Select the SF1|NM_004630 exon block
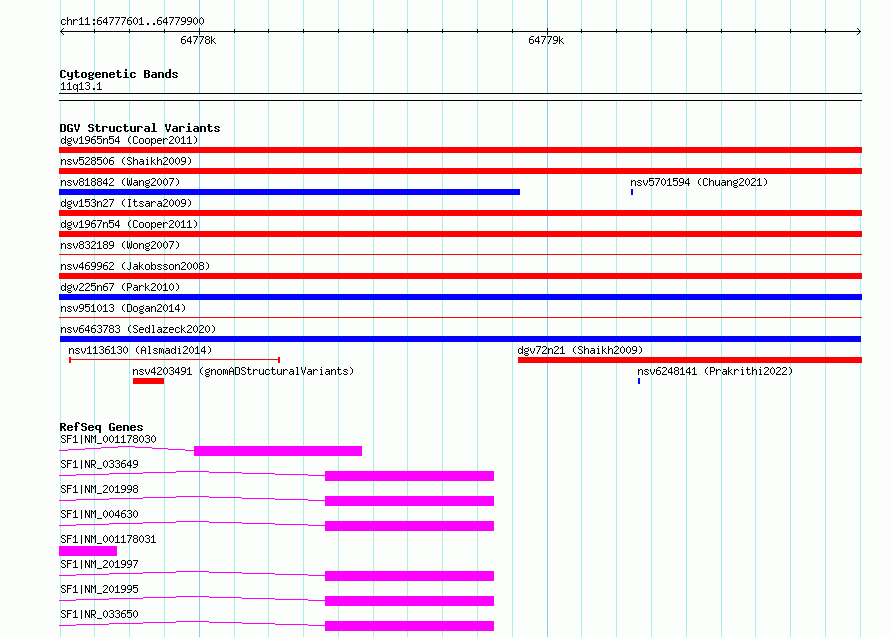 tap(409, 526)
